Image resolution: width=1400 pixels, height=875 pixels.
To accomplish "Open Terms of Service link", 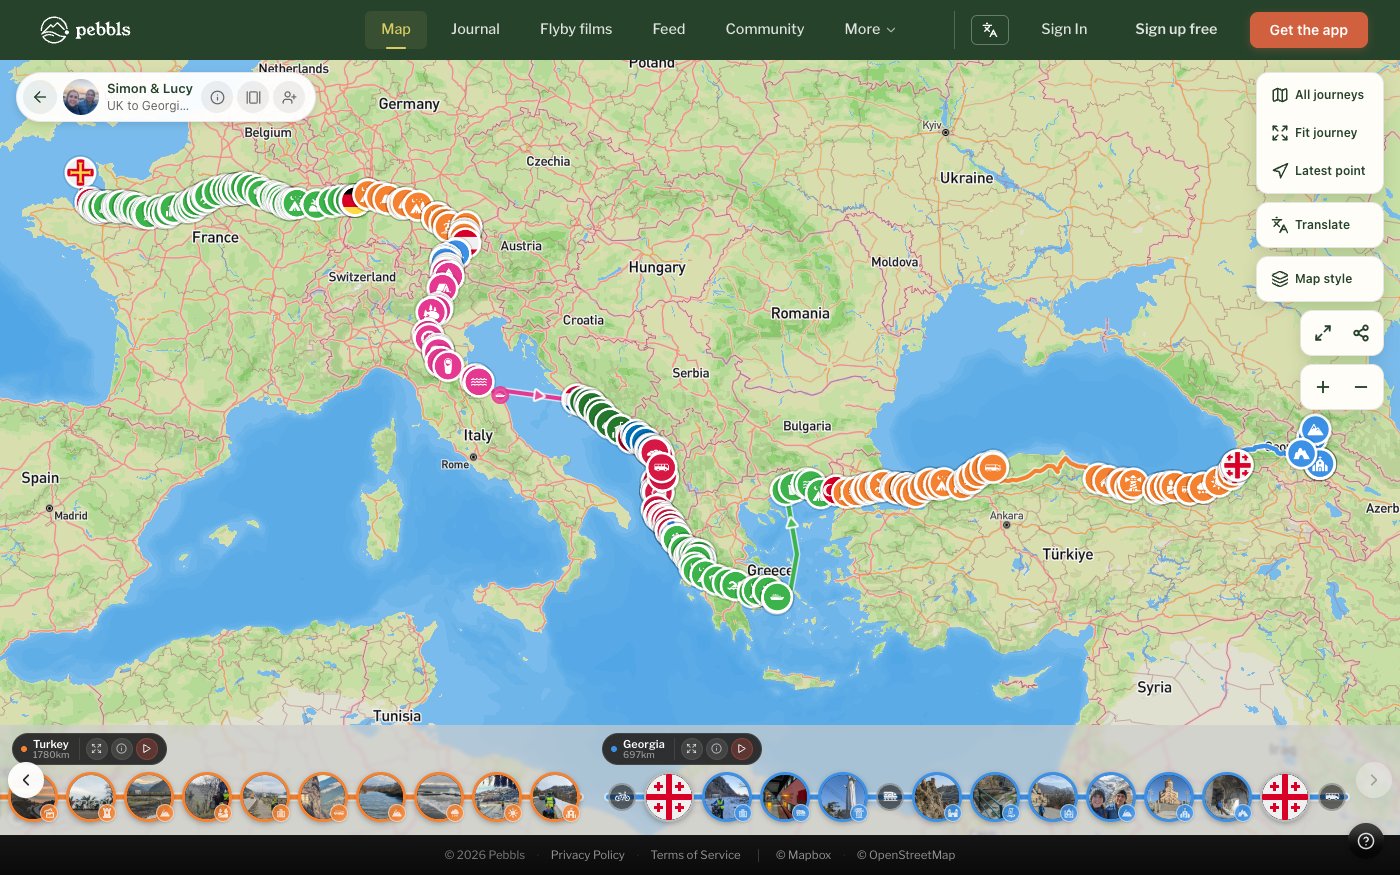I will 695,855.
